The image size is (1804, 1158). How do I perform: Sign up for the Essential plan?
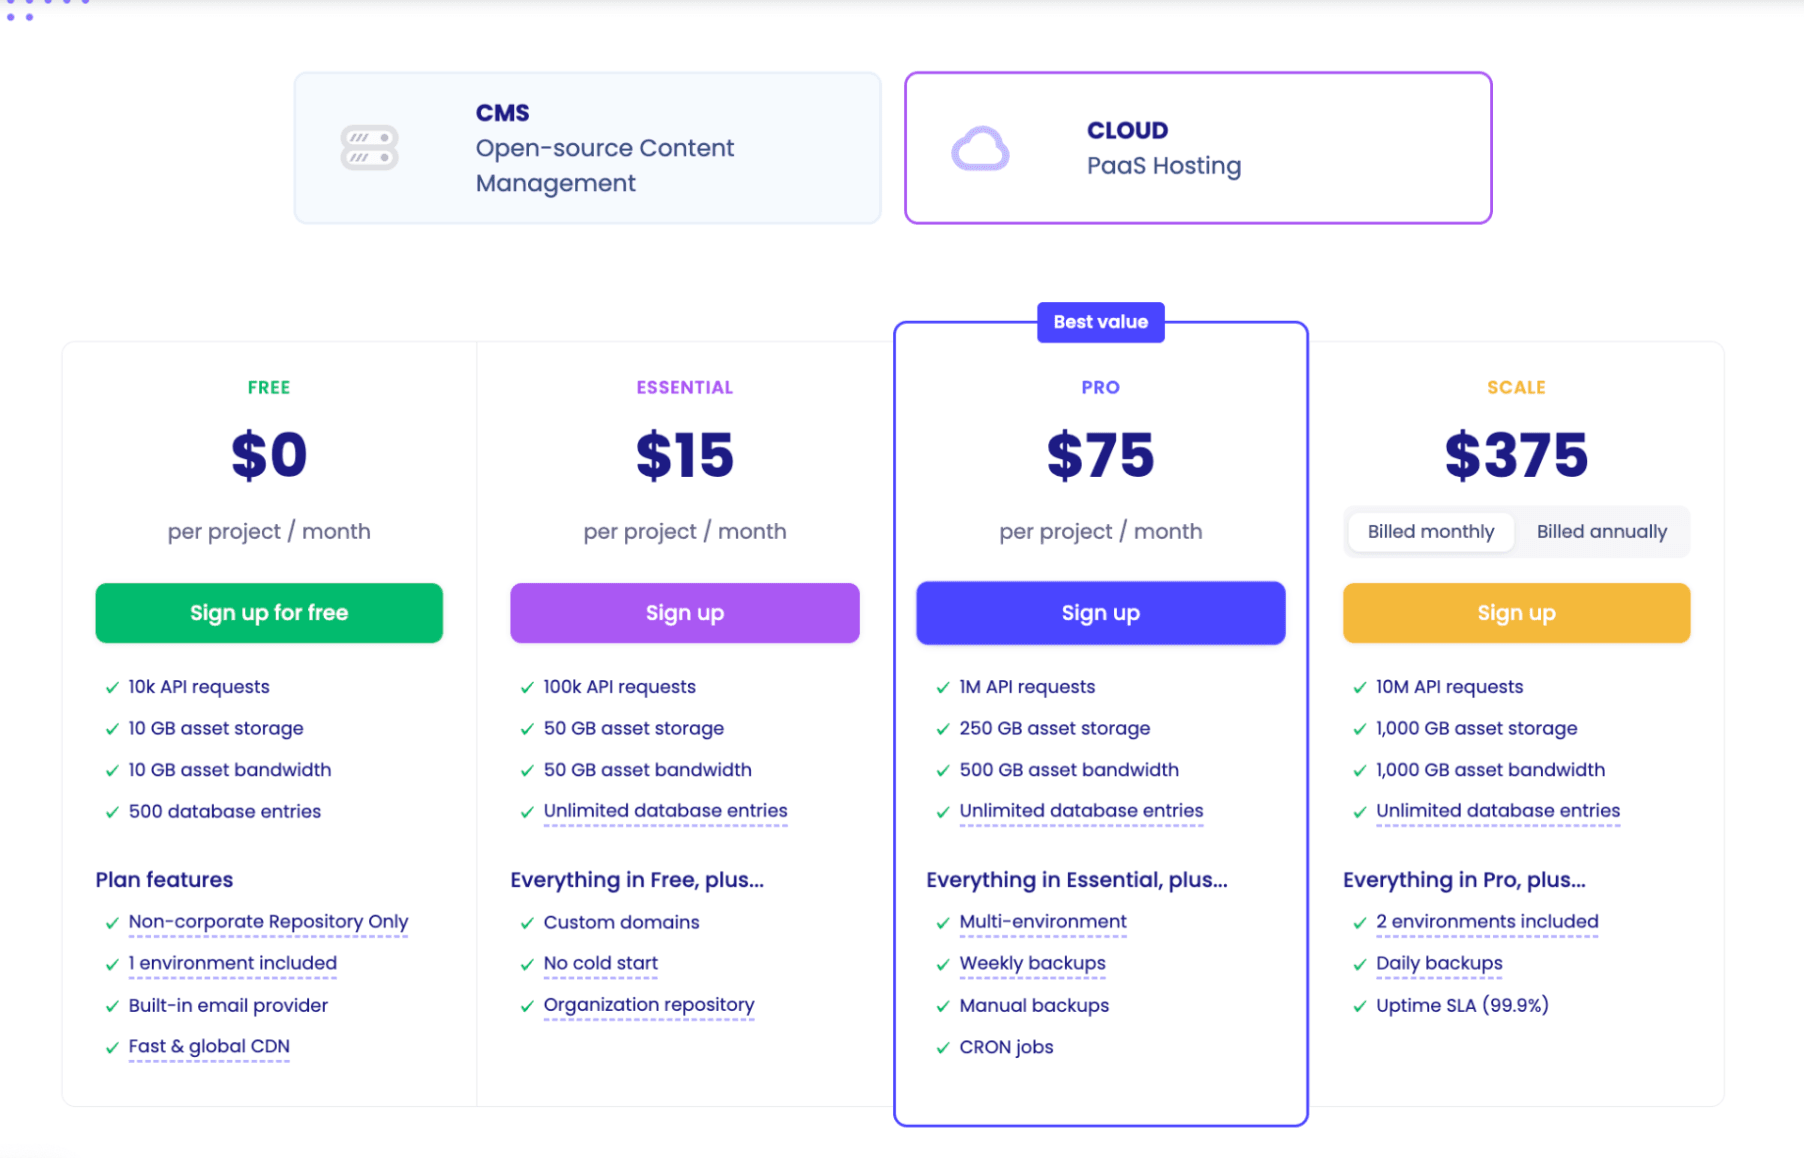pyautogui.click(x=684, y=612)
